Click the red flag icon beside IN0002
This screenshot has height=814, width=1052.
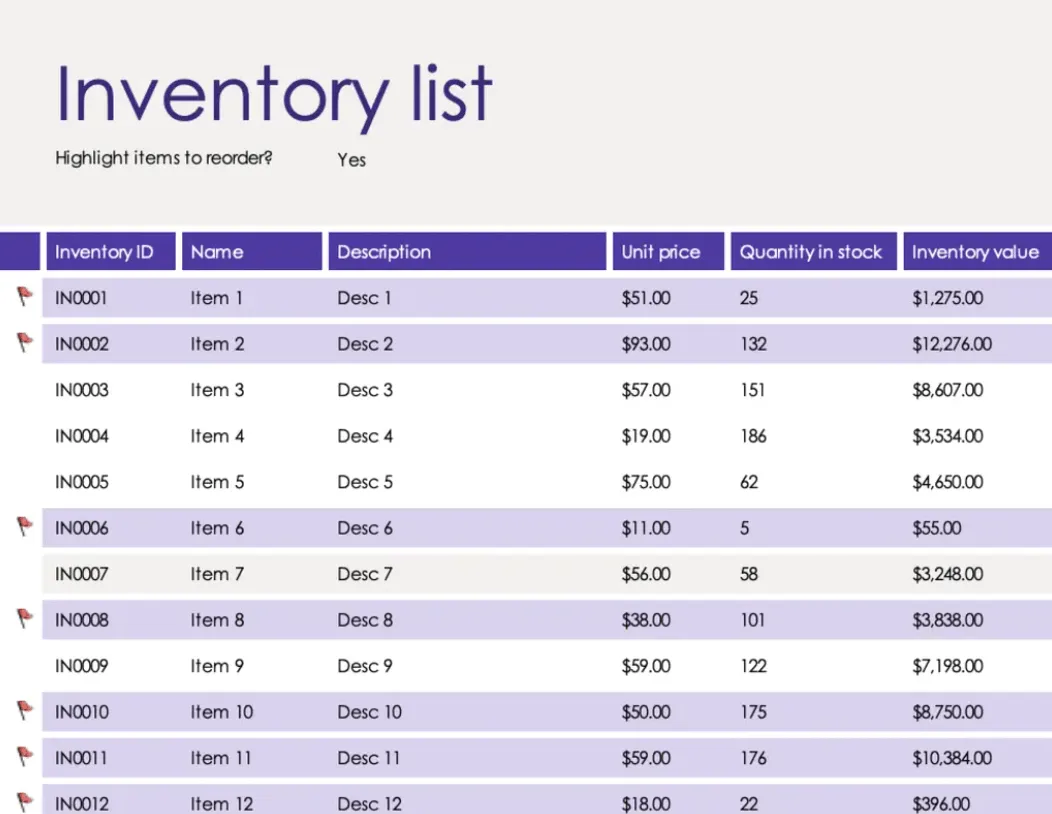coord(25,342)
